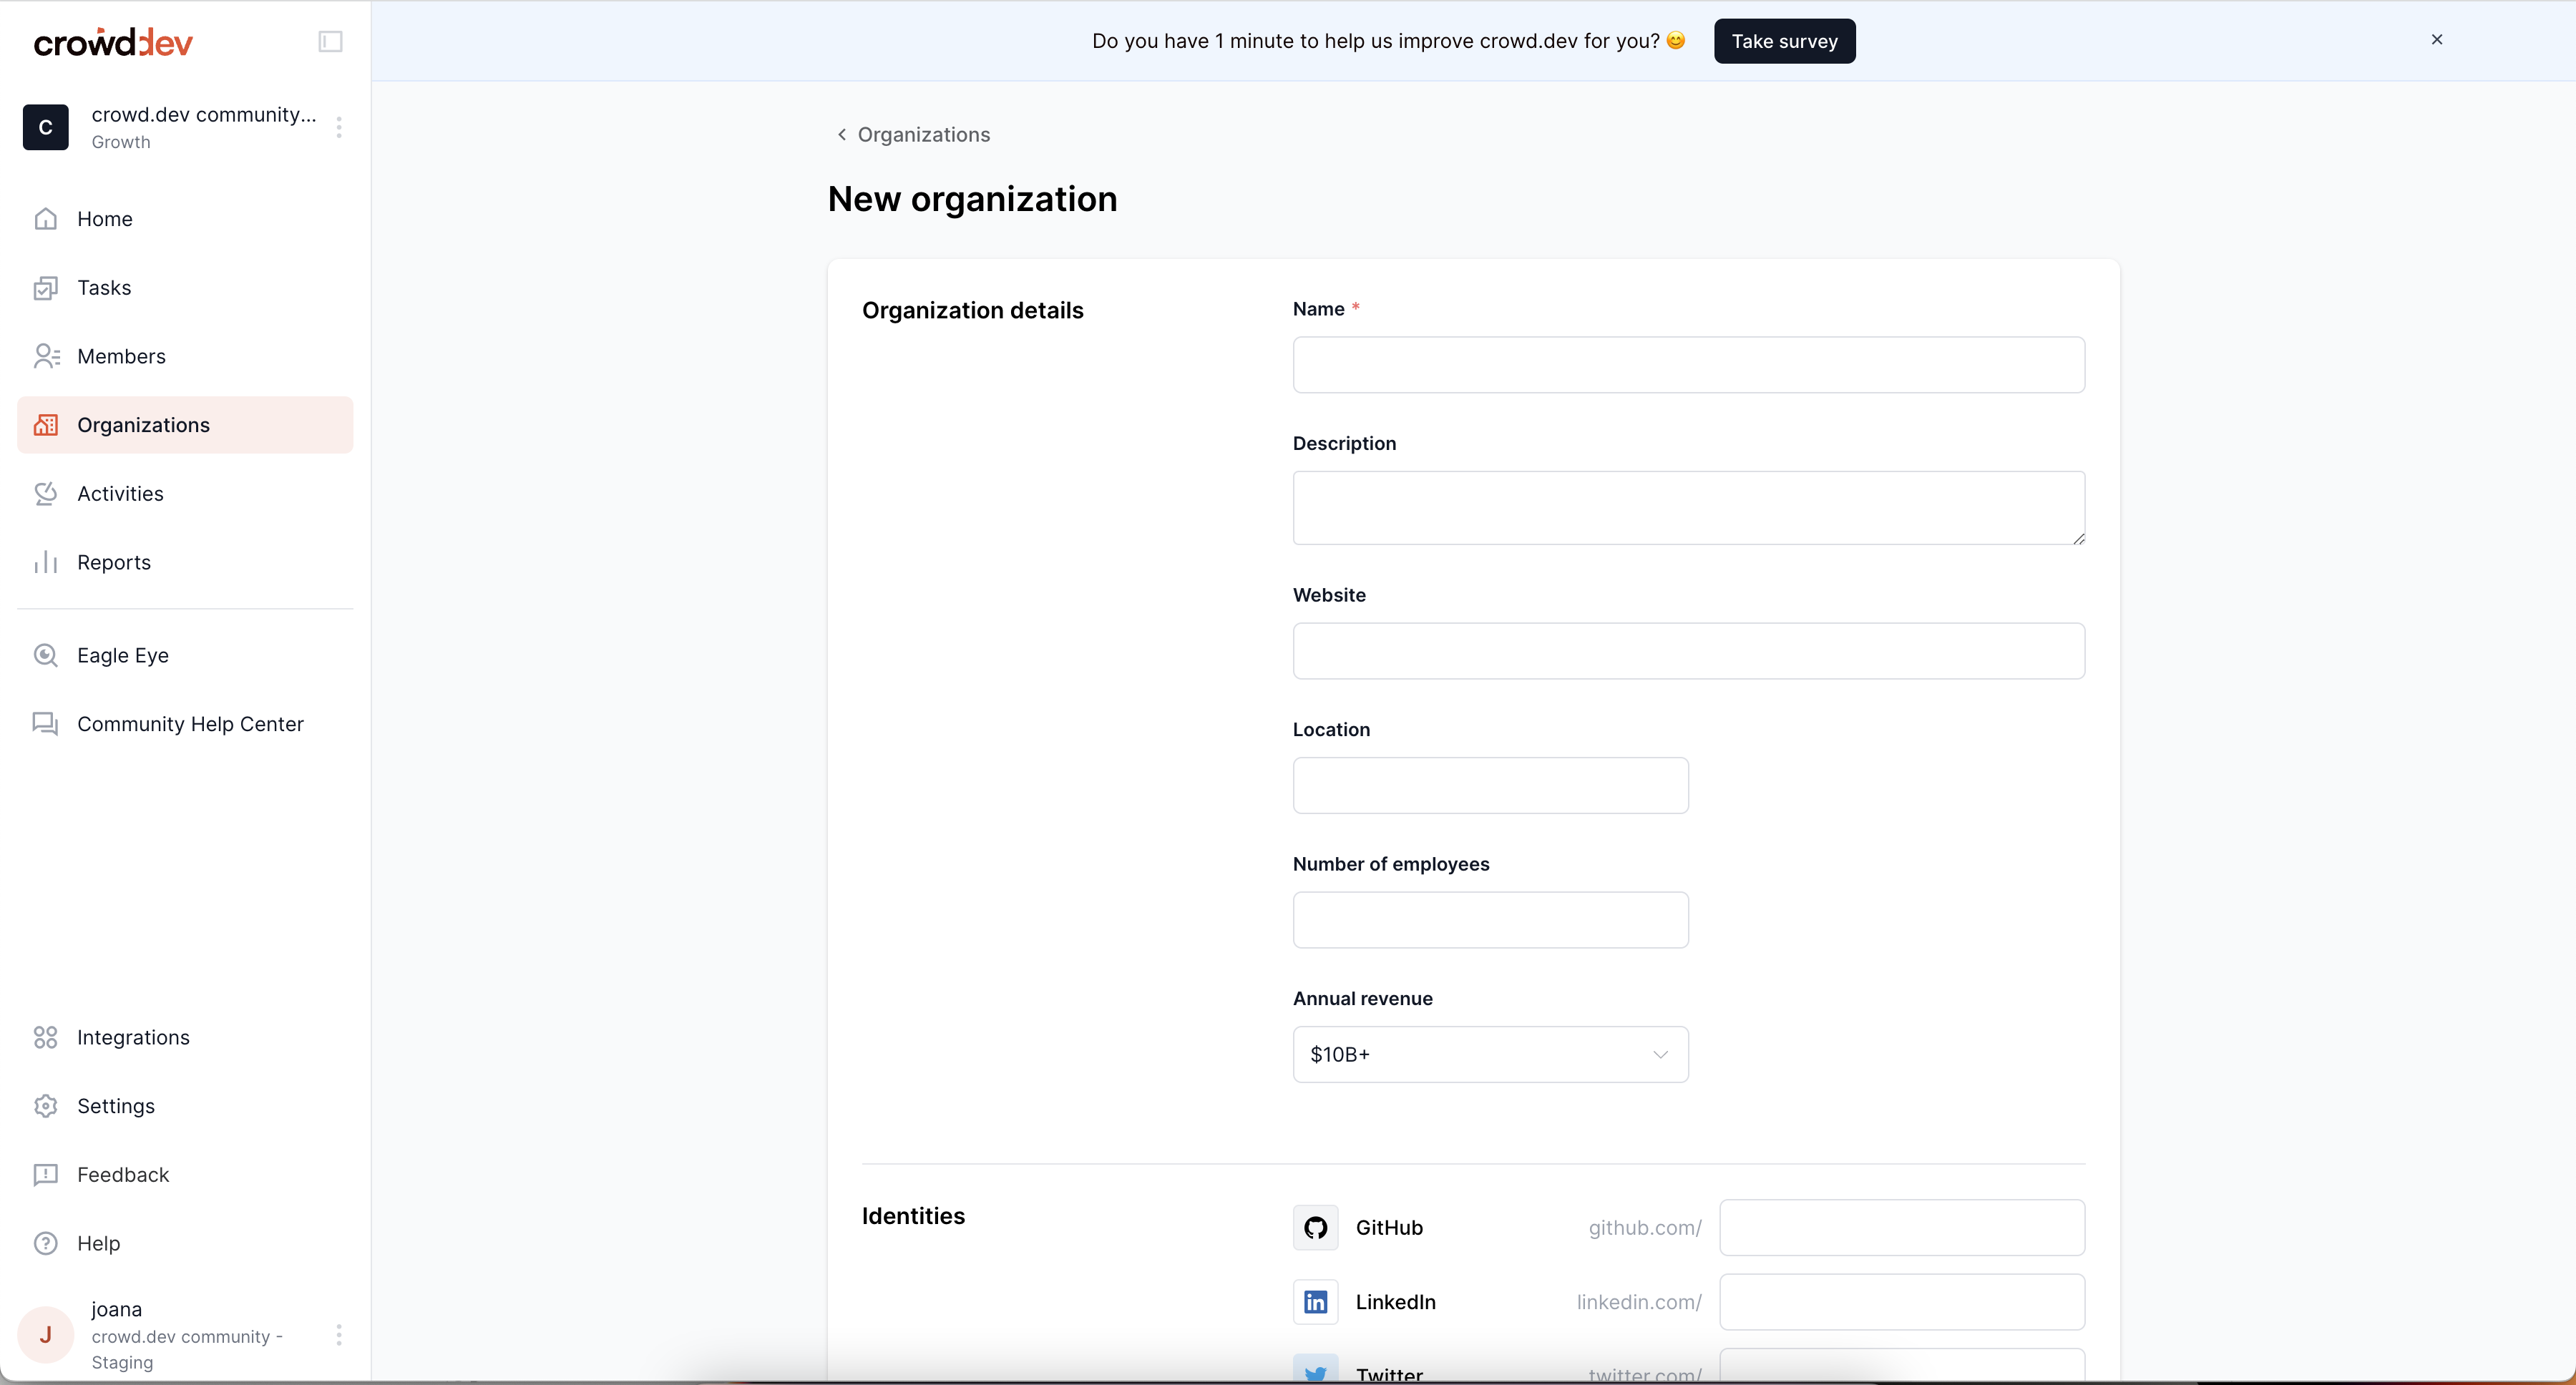
Task: Focus the organization Name input field
Action: click(1688, 365)
